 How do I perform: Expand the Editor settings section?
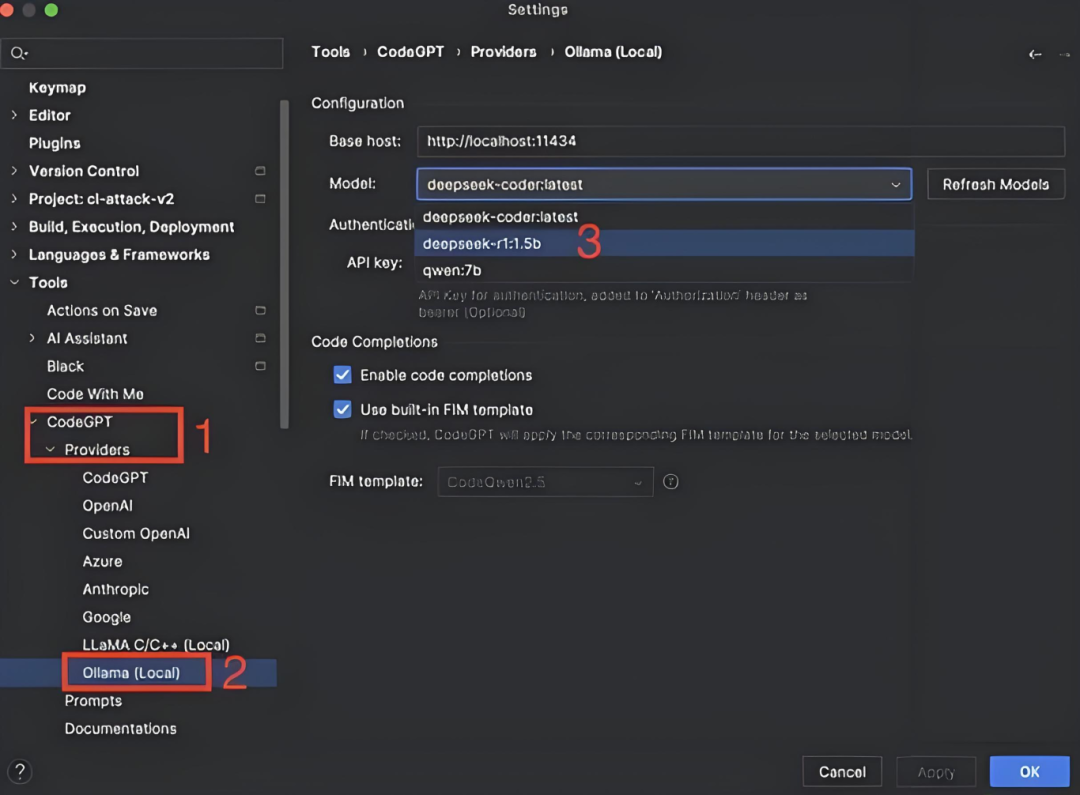coord(14,115)
